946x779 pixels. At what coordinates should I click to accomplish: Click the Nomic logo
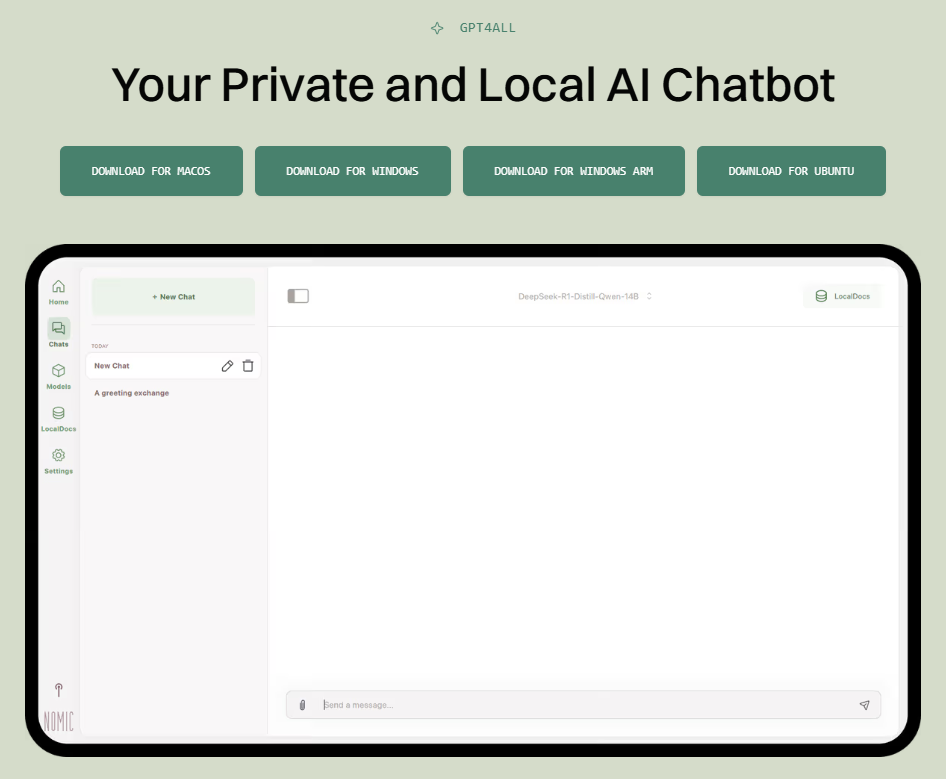point(59,721)
